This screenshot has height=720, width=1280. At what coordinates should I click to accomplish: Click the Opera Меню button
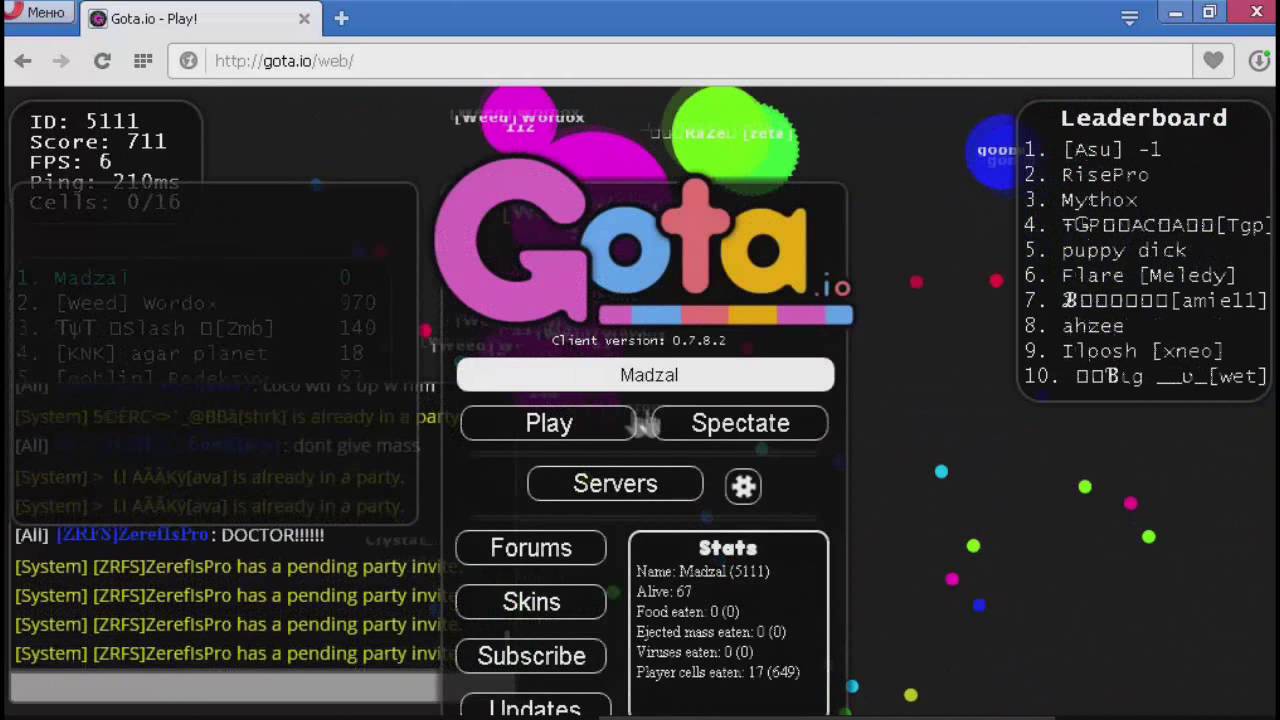[36, 13]
